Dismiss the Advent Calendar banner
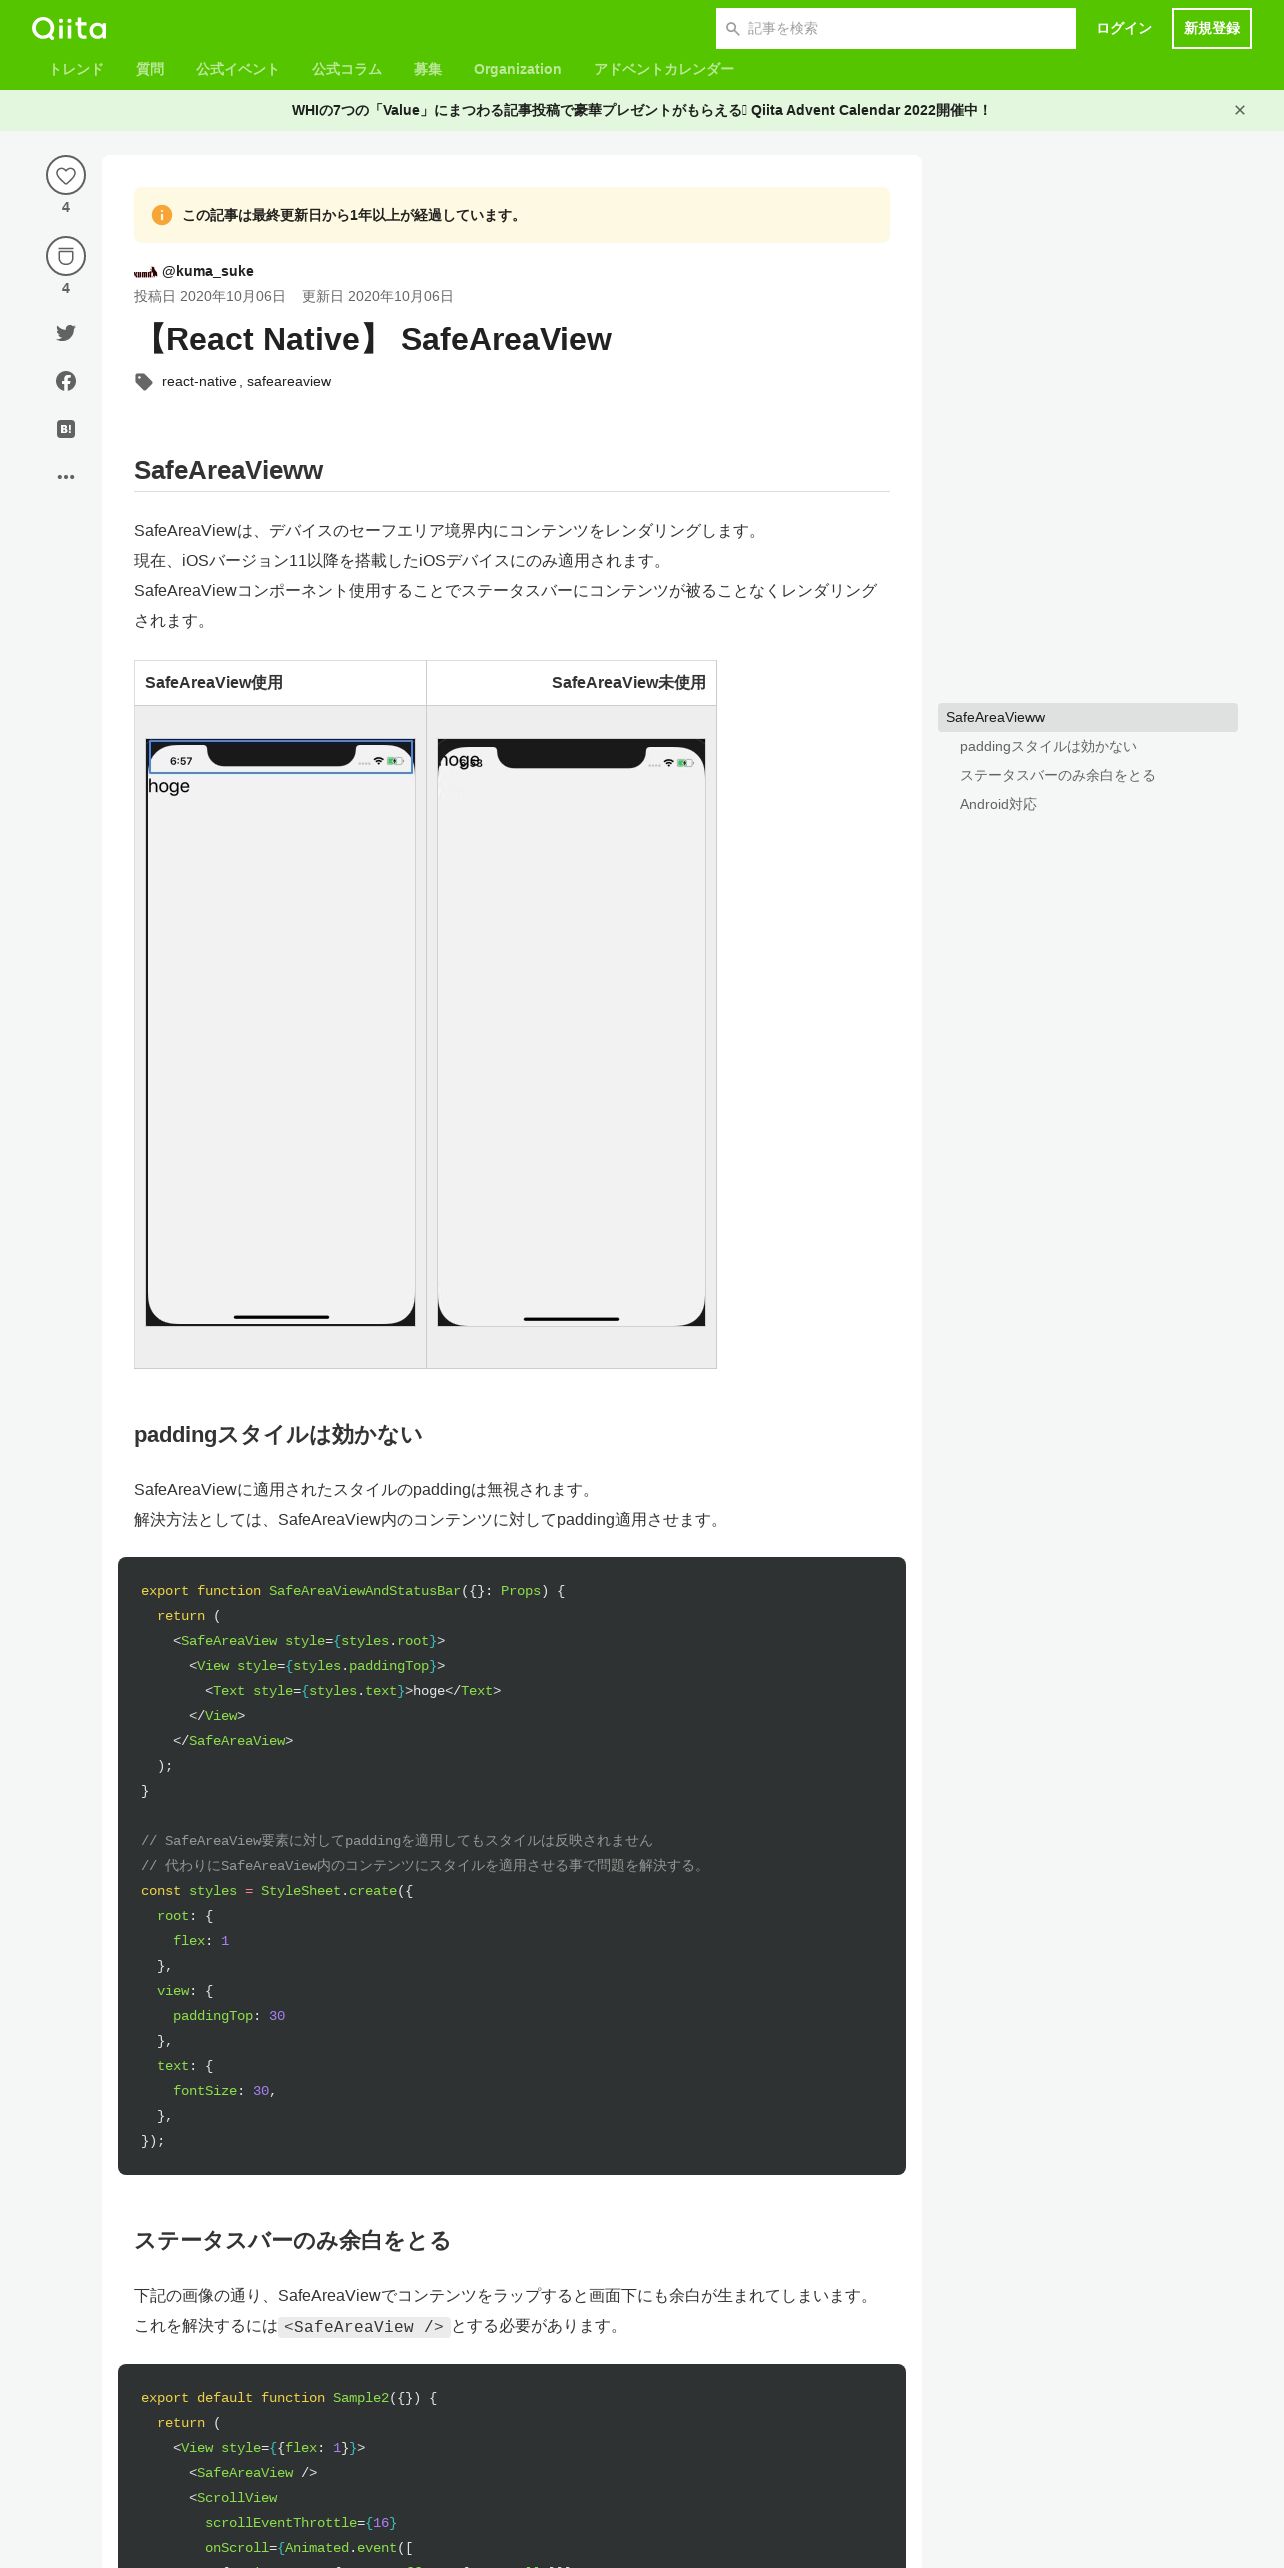The width and height of the screenshot is (1284, 2568). [1240, 110]
